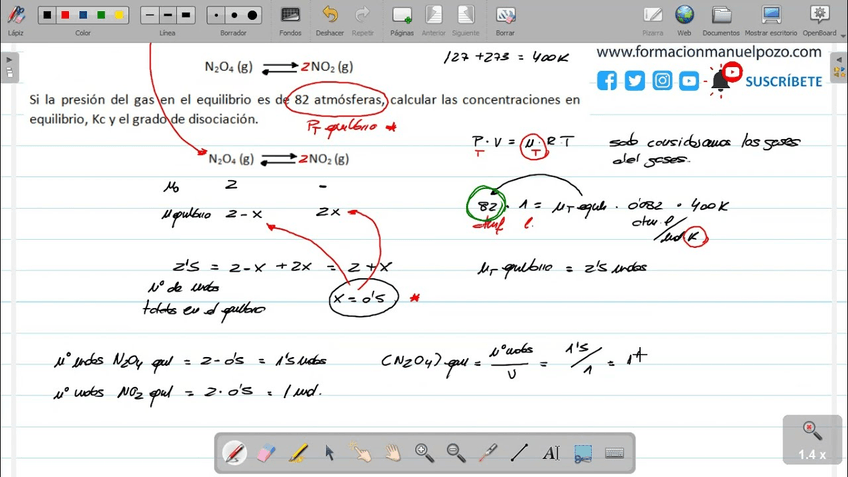Pick the yellow pen color

click(120, 15)
